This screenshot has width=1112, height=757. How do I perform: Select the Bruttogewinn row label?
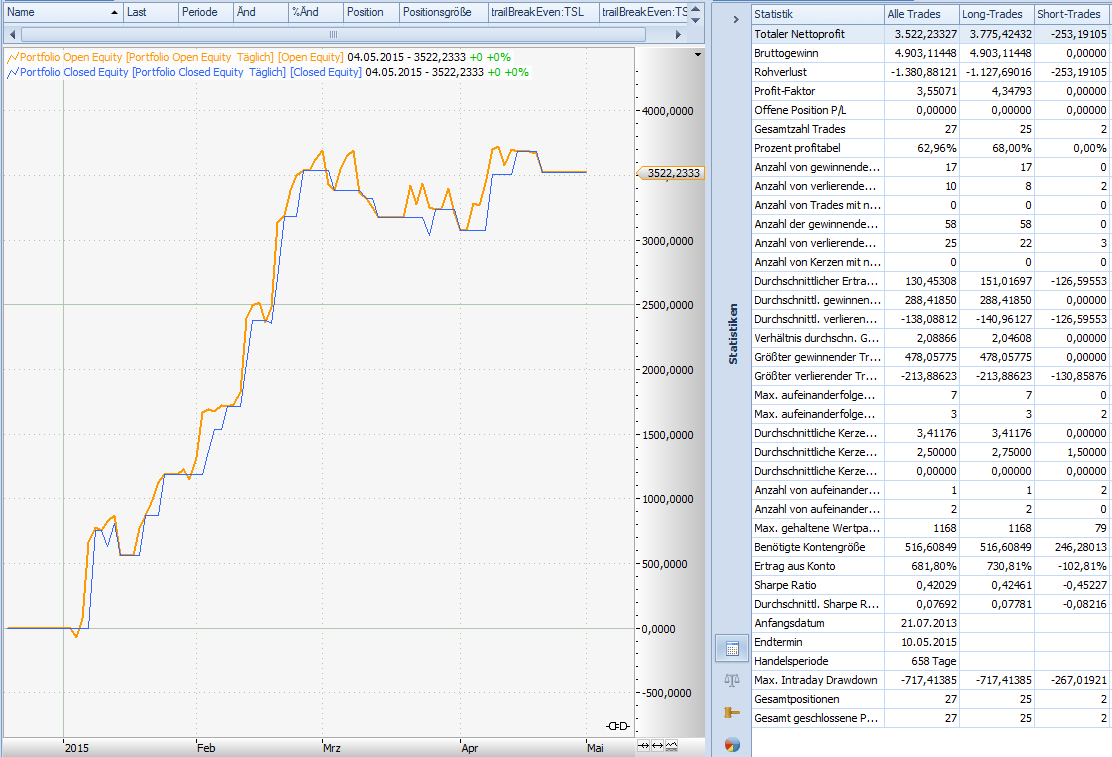coord(786,53)
